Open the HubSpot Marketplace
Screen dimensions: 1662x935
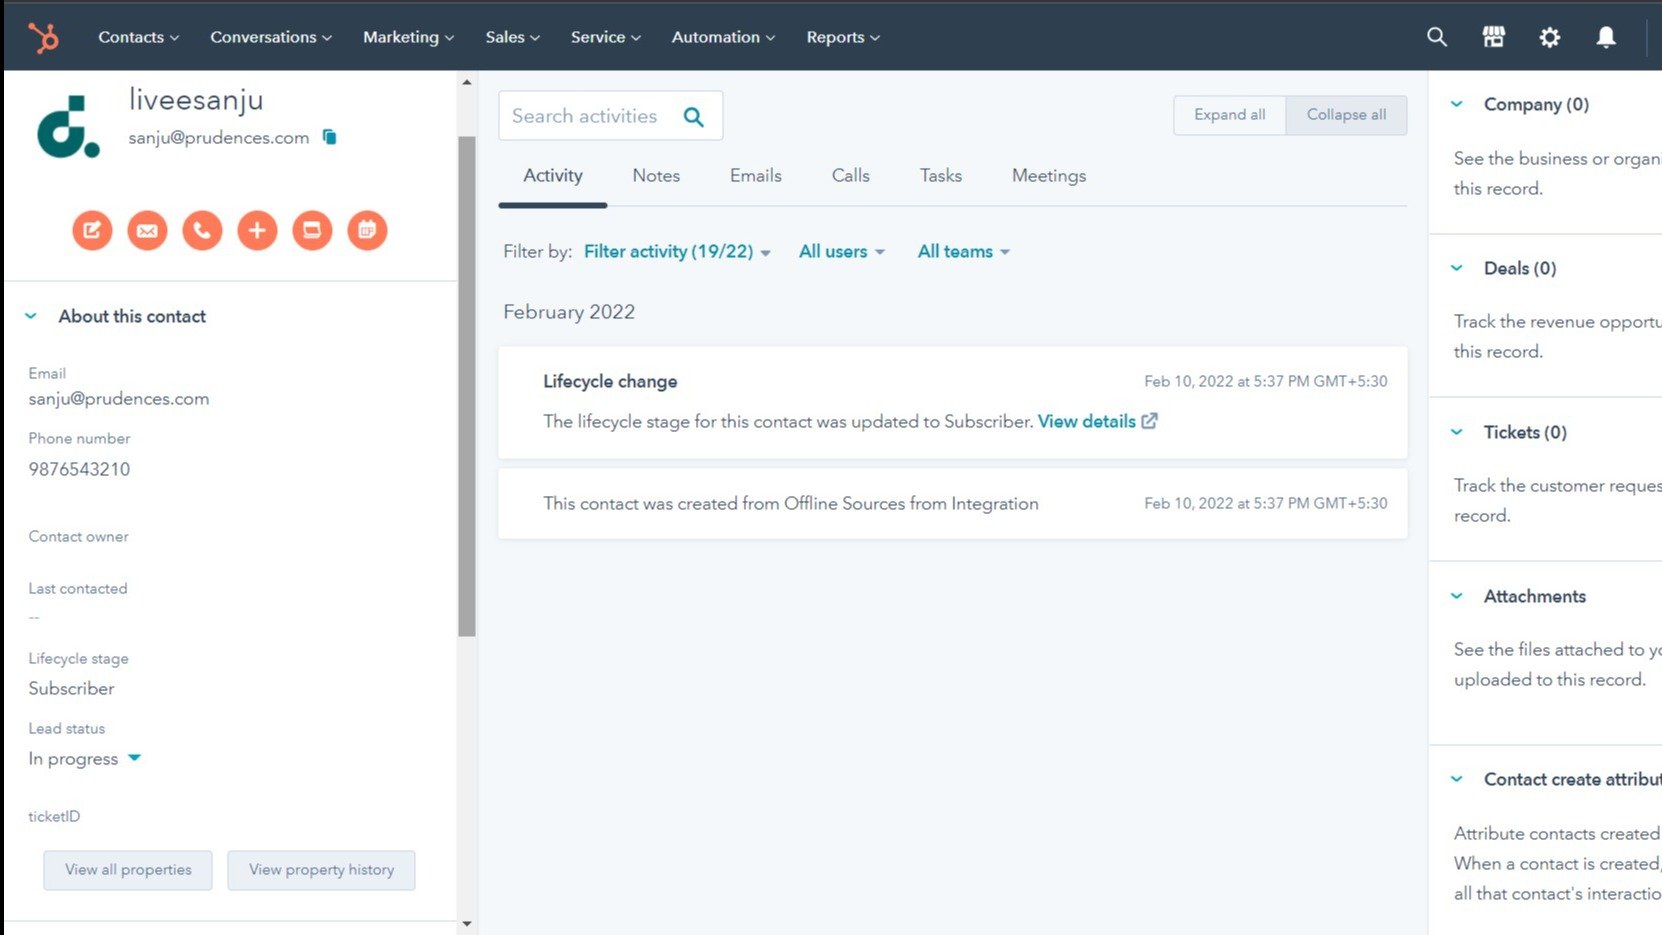click(x=1493, y=36)
